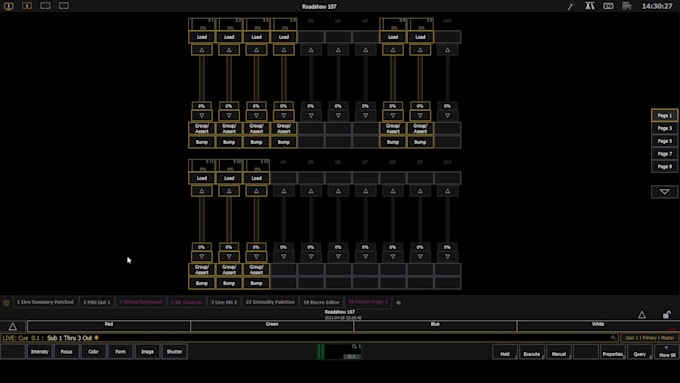This screenshot has width=680, height=383.
Task: Click the fader 12 slider track
Action: [229, 219]
